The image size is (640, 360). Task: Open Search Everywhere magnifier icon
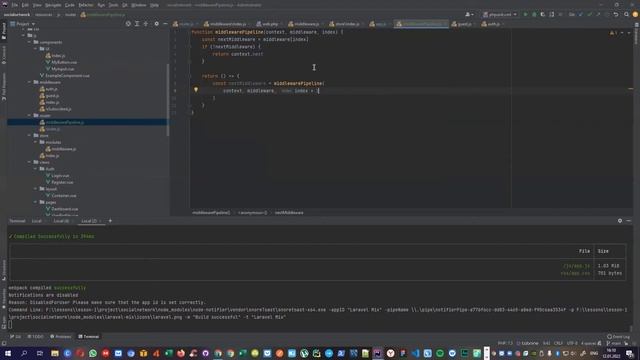626,15
